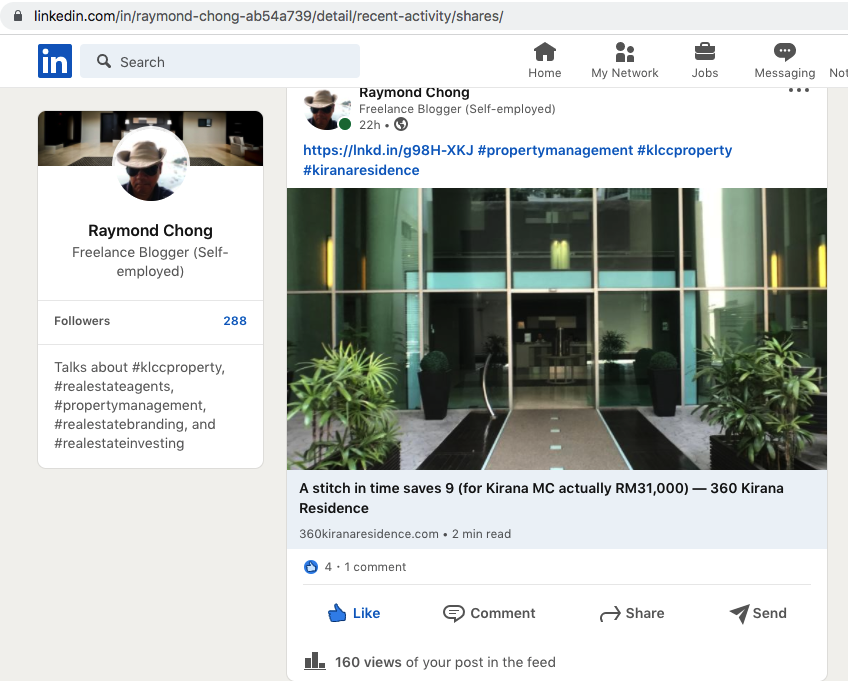Open the My Network tab
Viewport: 848px width, 681px height.
coord(625,61)
